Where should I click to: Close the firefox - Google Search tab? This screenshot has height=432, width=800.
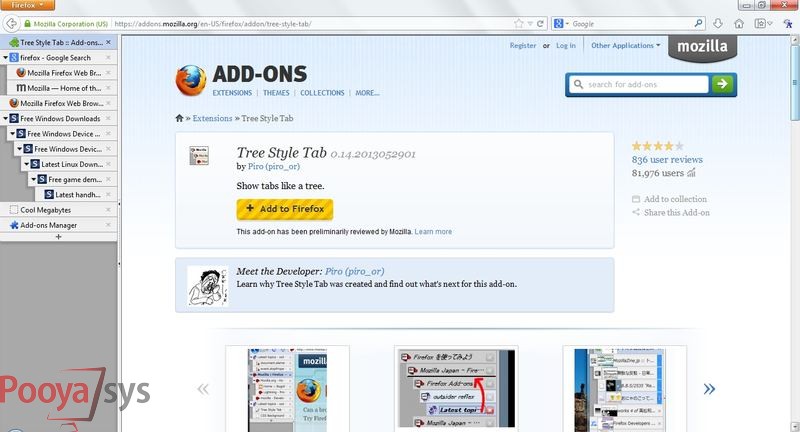(108, 58)
